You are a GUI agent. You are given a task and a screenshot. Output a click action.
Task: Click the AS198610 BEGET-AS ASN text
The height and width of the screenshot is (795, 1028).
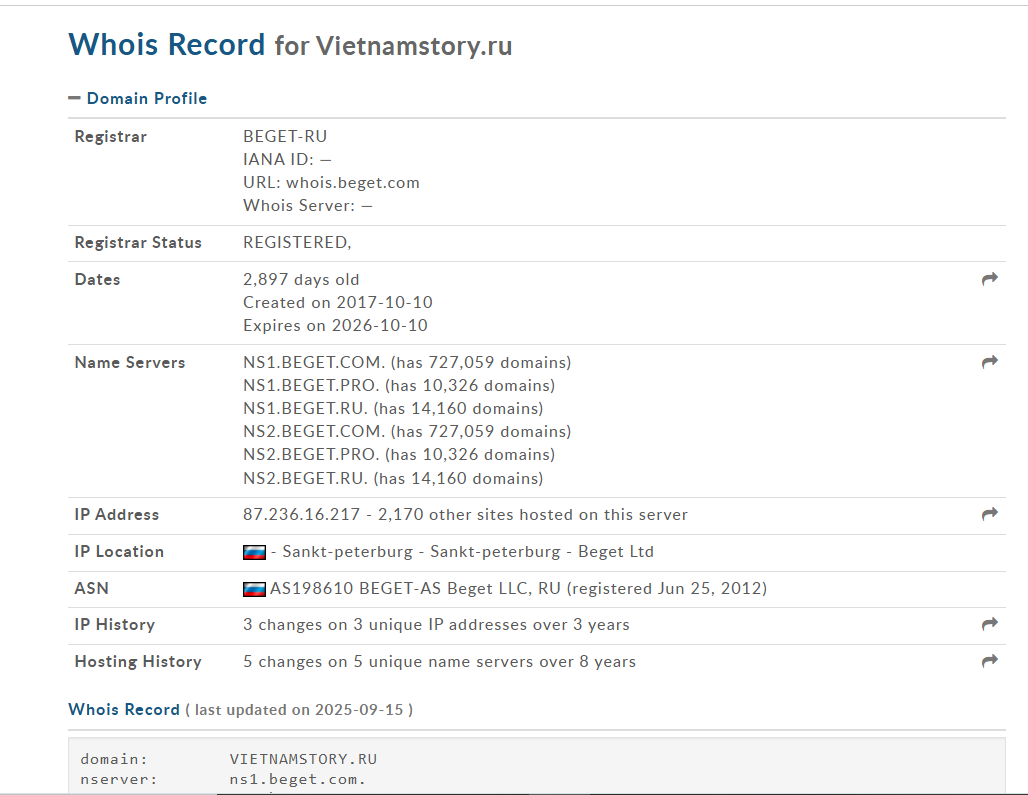pyautogui.click(x=519, y=589)
